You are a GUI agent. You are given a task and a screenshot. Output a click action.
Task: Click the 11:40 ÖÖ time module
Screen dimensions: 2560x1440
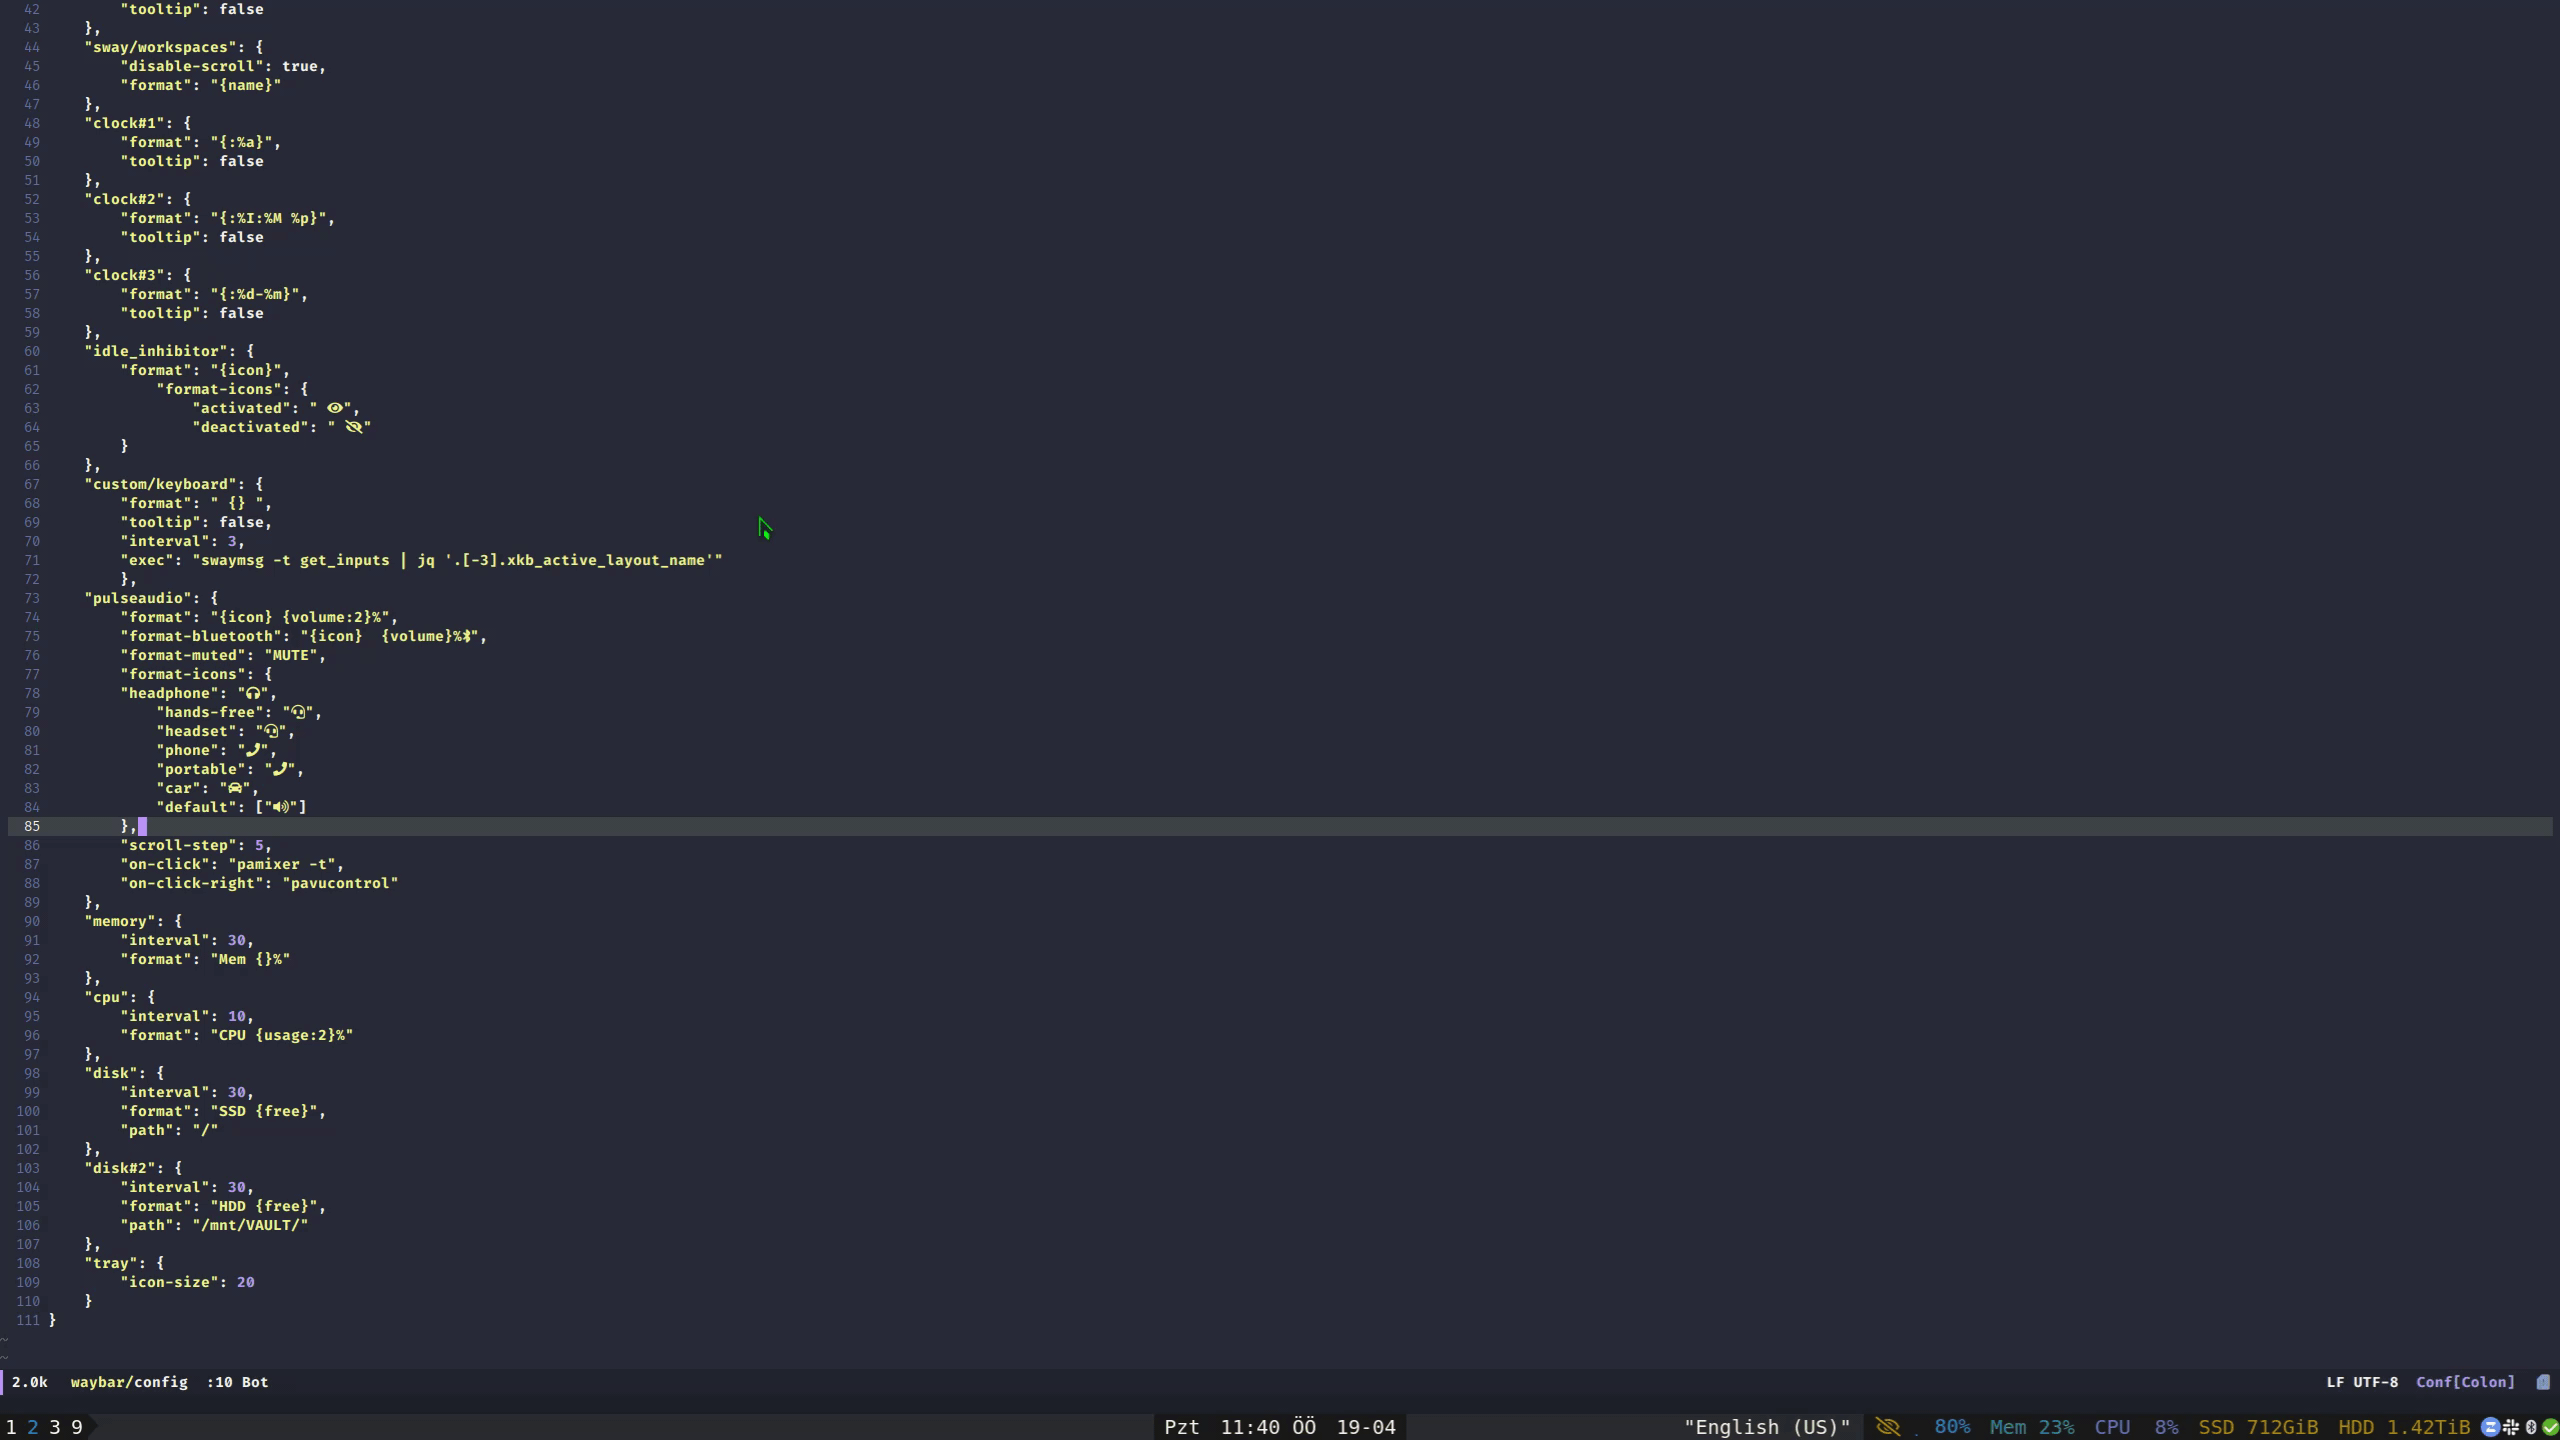tap(1268, 1427)
